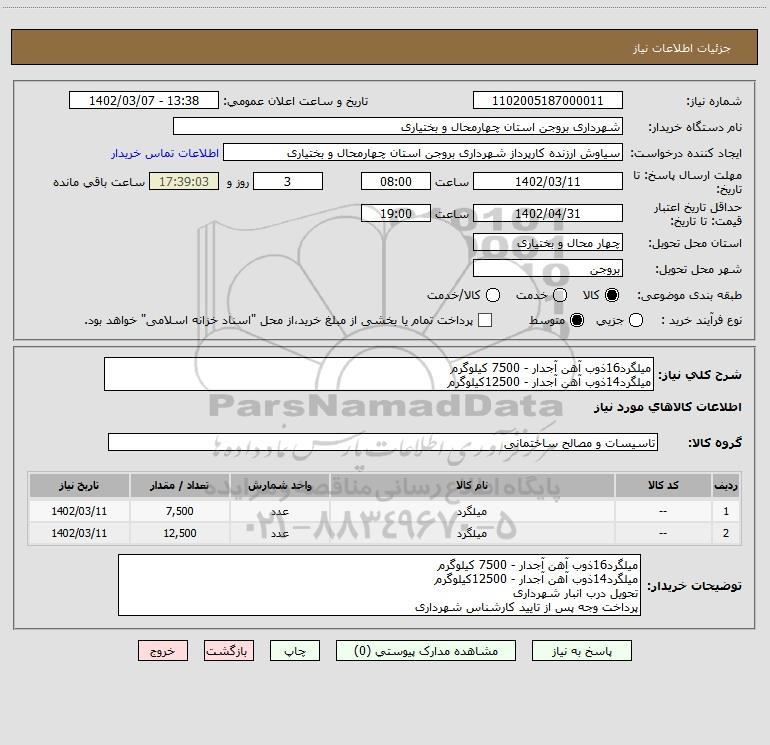Click the request creator name field
The image size is (770, 745).
pos(423,153)
